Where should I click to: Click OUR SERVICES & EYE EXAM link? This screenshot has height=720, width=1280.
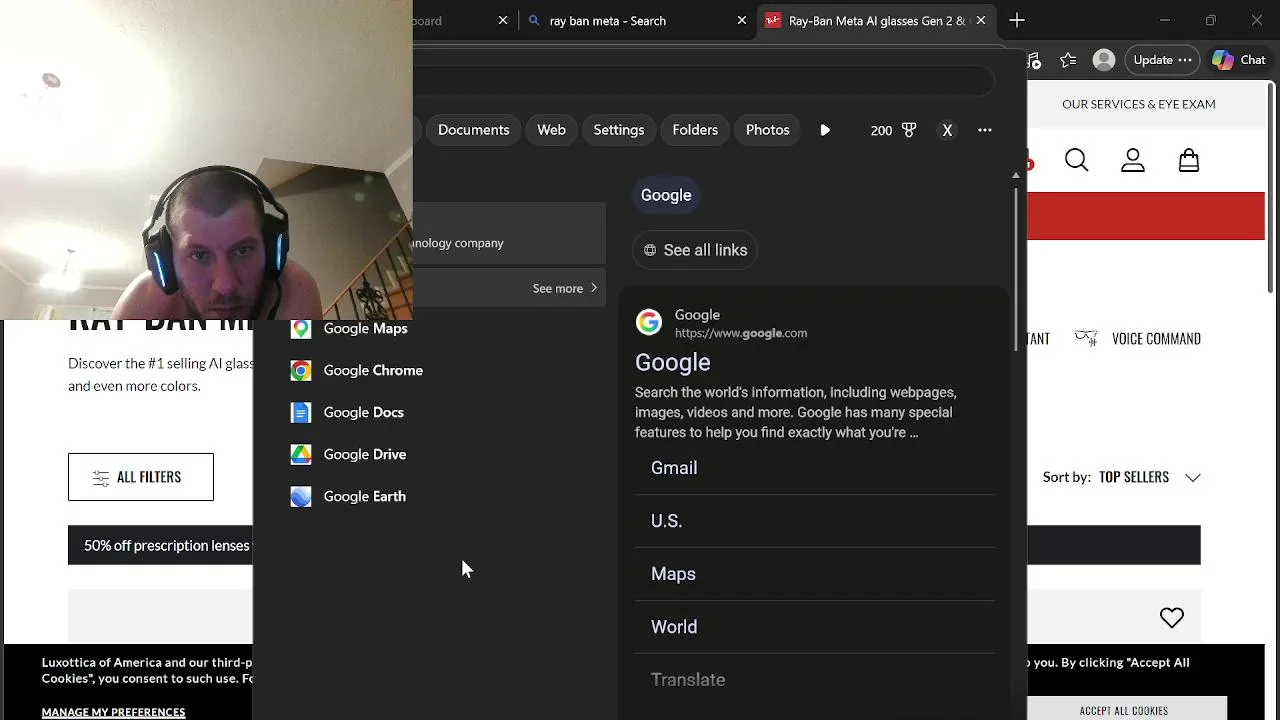(x=1139, y=104)
